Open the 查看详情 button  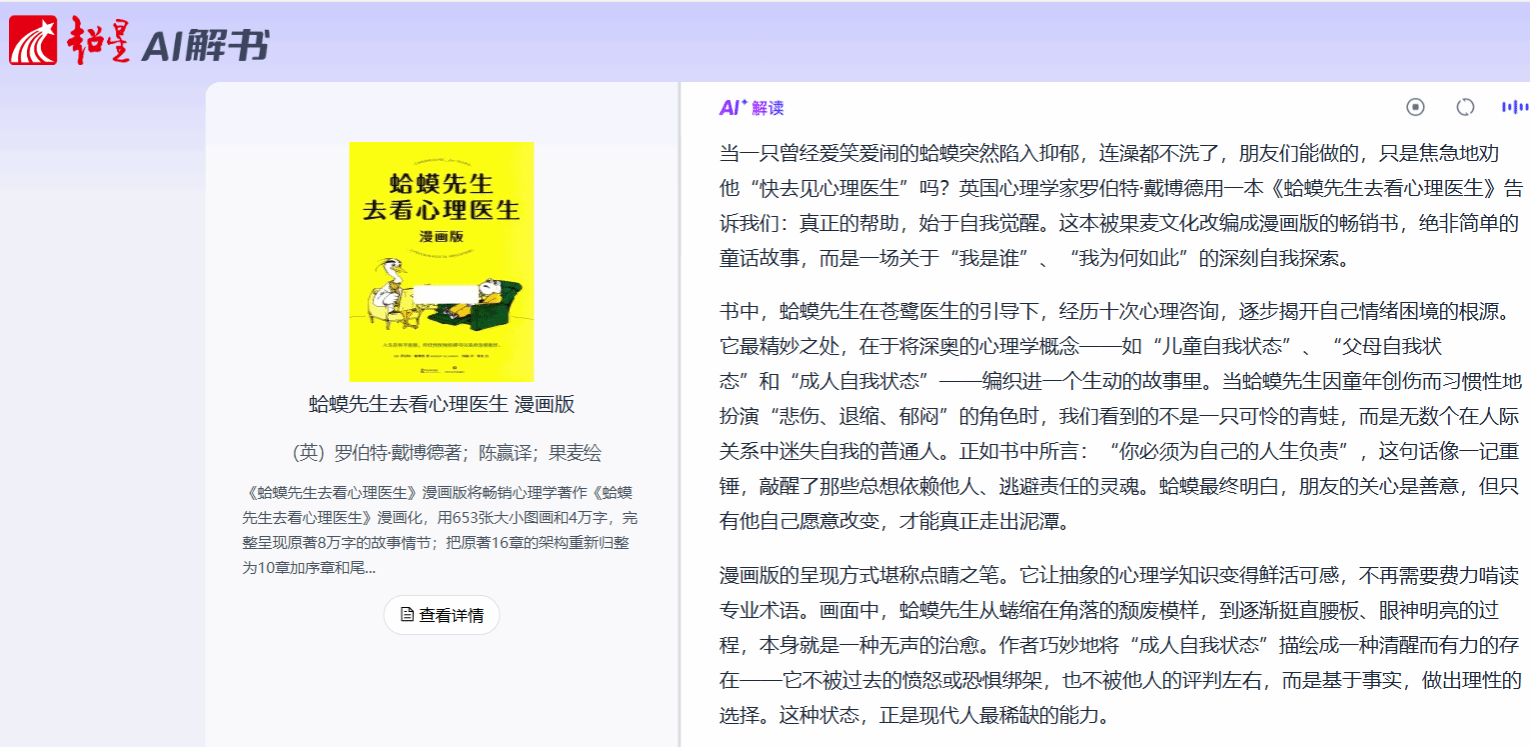[x=441, y=615]
